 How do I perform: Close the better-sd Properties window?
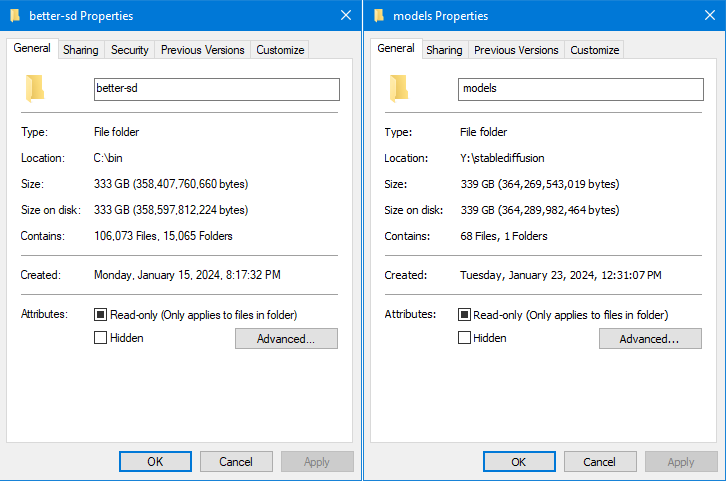click(345, 16)
